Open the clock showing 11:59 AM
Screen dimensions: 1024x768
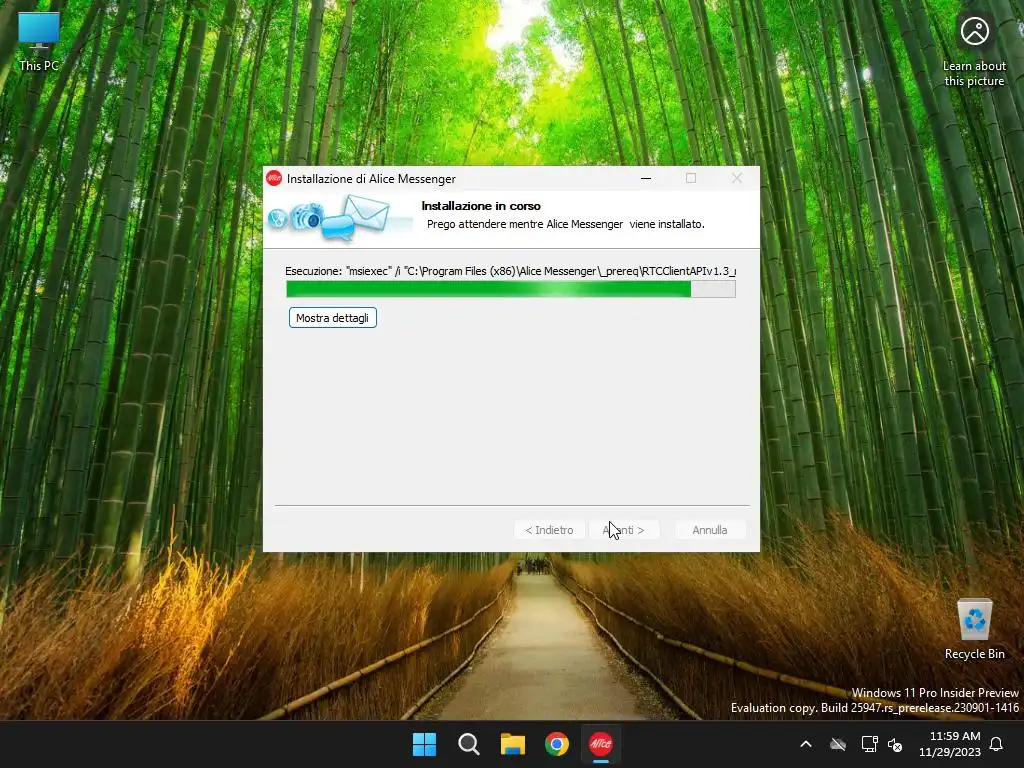(x=950, y=744)
